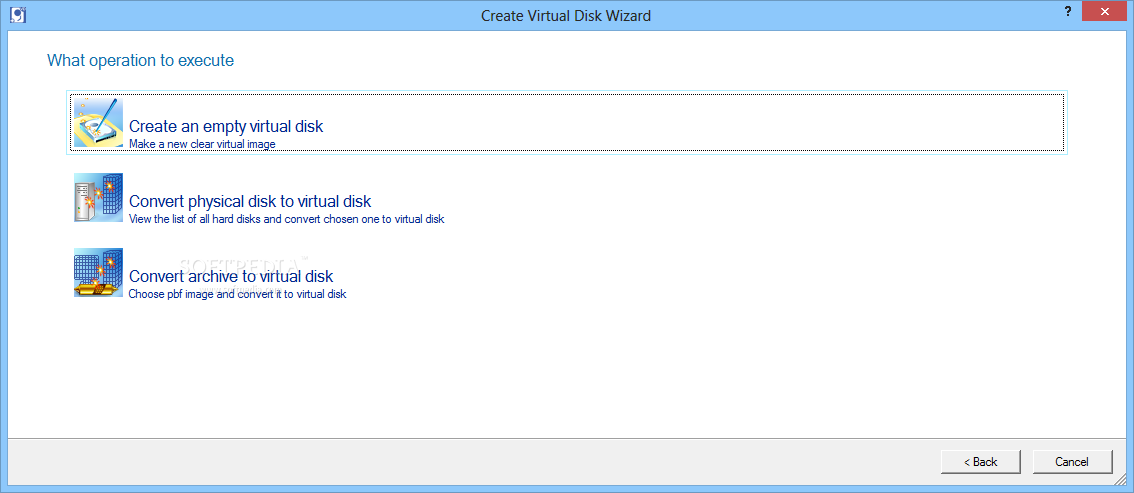Image resolution: width=1134 pixels, height=493 pixels.
Task: Close the Create Virtual Disk Wizard window
Action: tap(1104, 12)
